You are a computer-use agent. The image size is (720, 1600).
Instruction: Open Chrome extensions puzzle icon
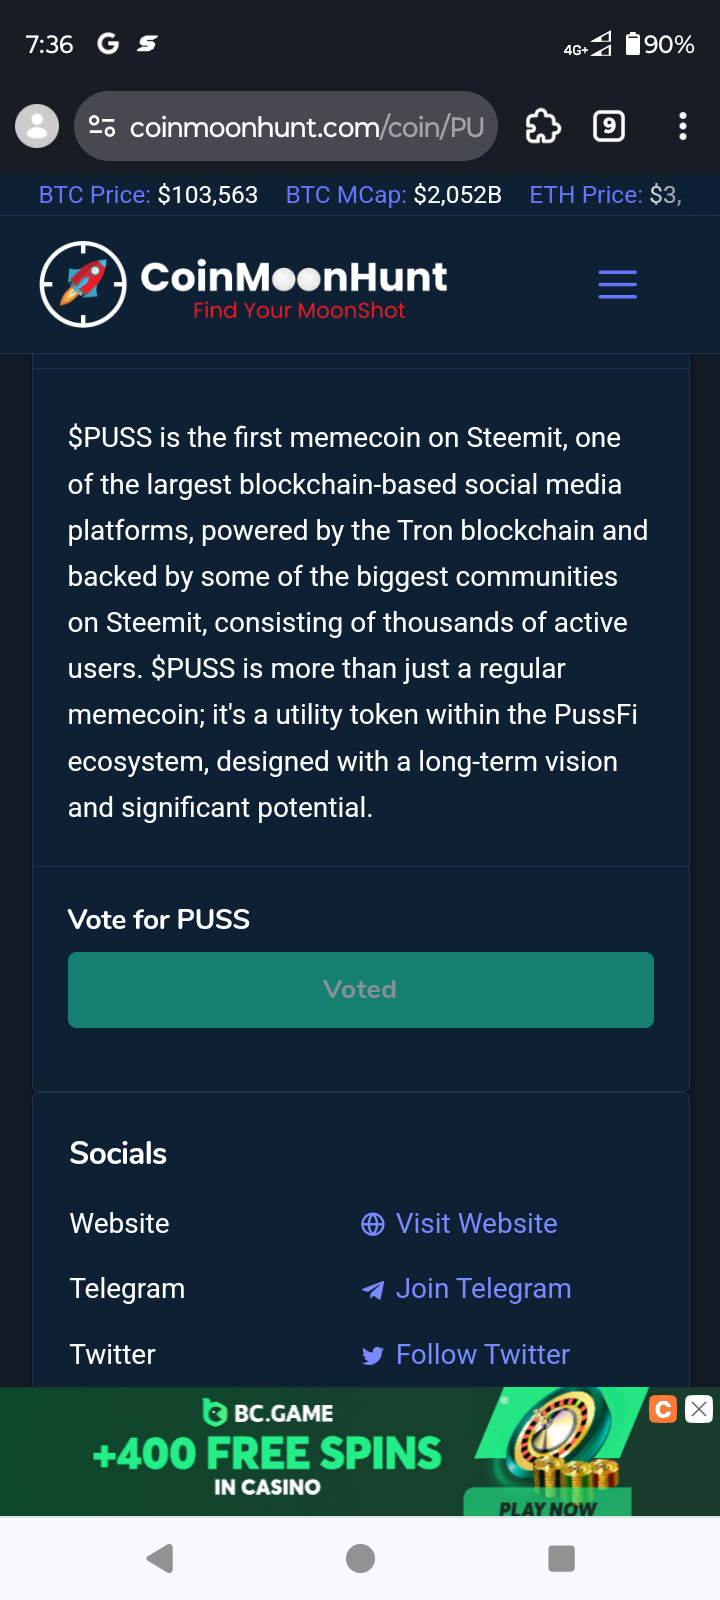pyautogui.click(x=543, y=126)
